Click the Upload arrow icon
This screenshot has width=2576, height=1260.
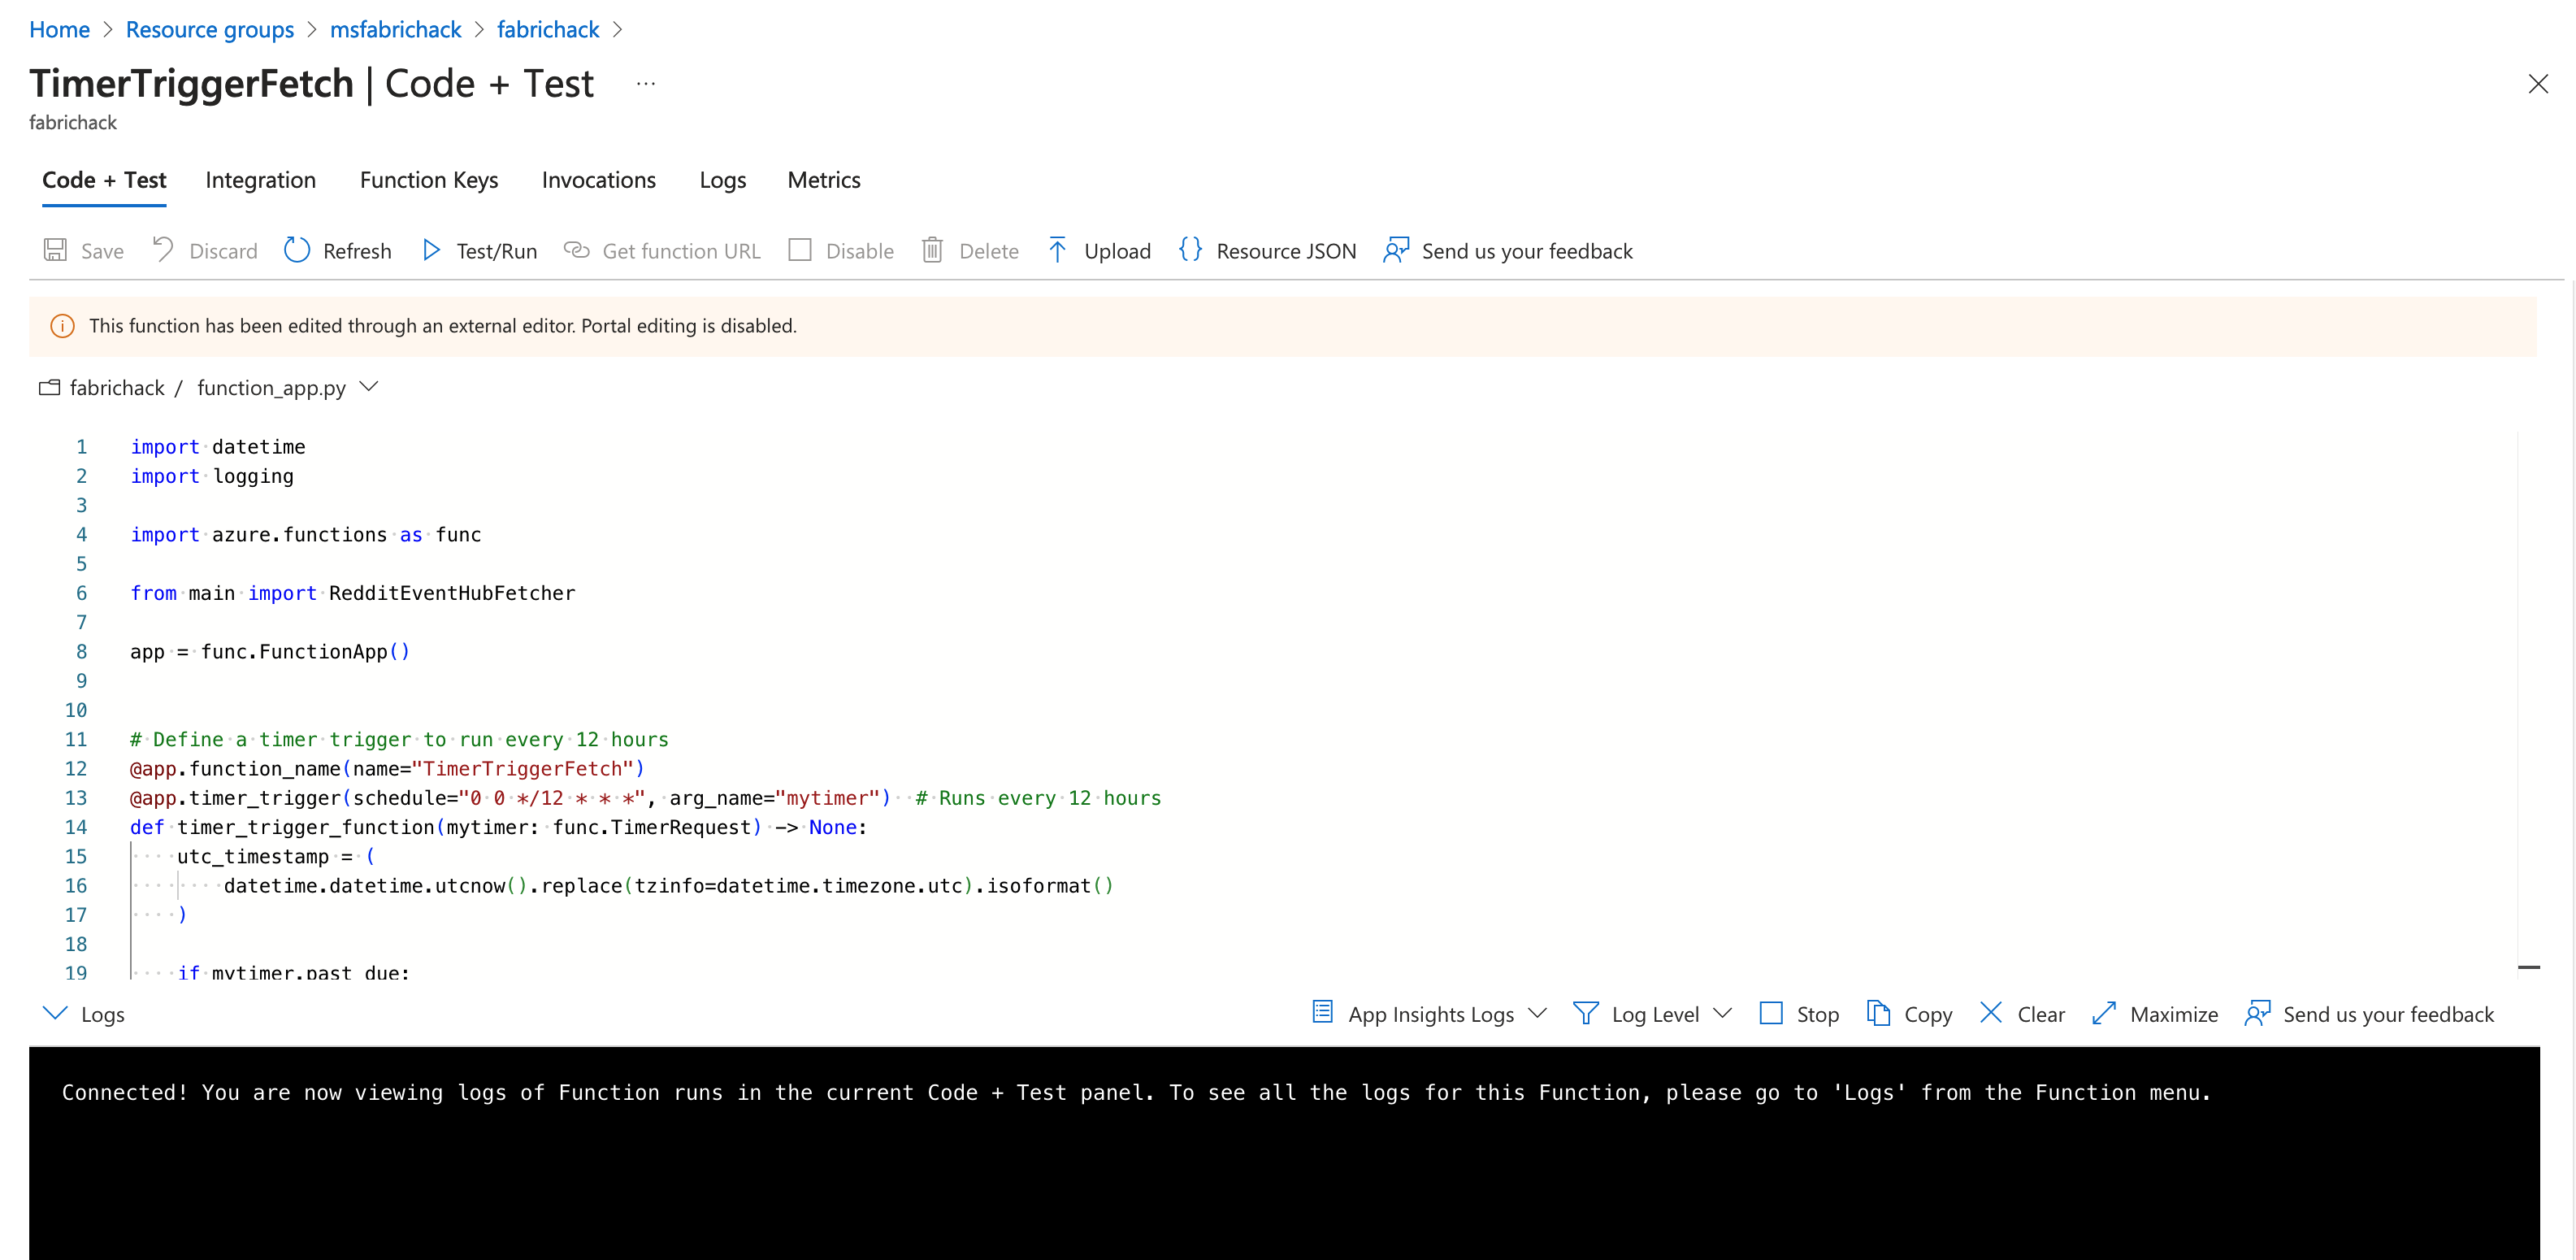click(1057, 250)
